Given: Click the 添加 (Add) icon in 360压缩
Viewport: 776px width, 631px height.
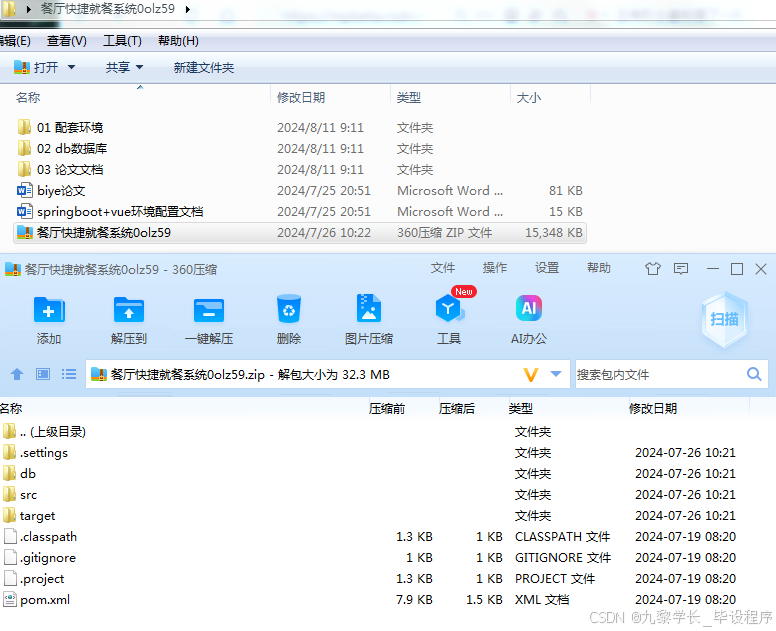Looking at the screenshot, I should pyautogui.click(x=49, y=311).
